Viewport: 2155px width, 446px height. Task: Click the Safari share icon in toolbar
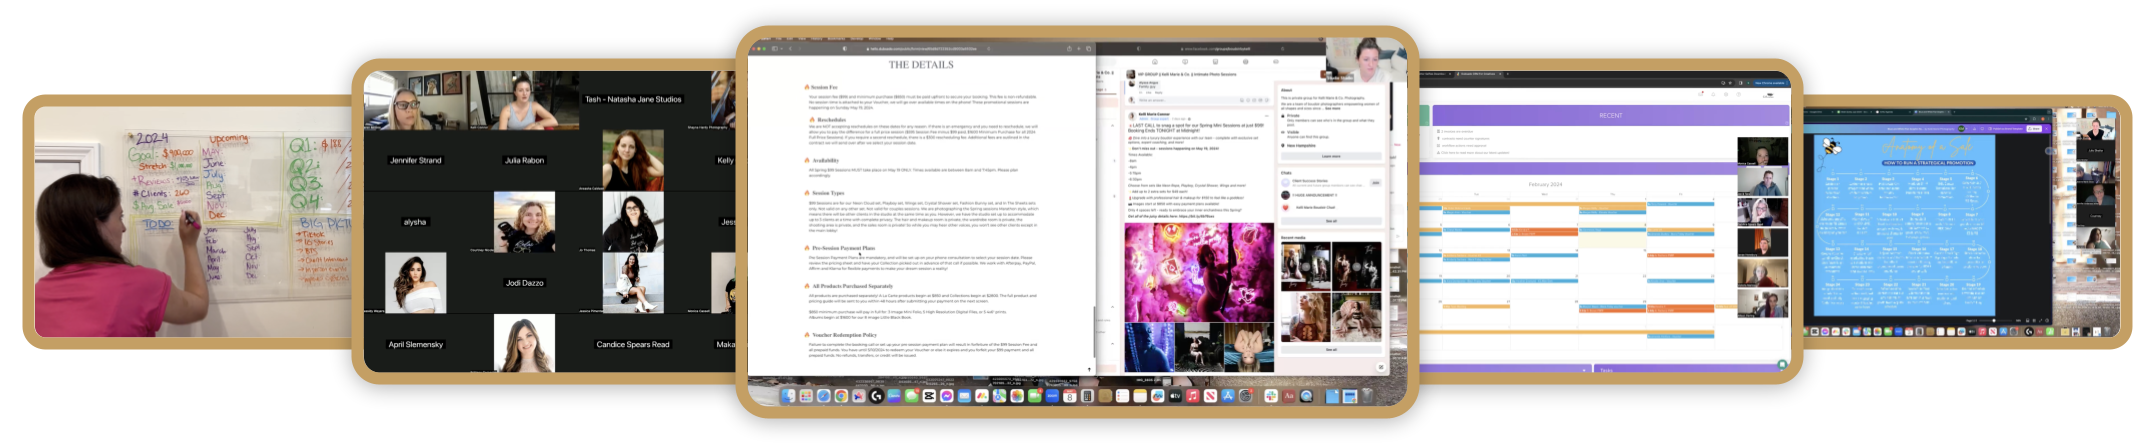(x=1069, y=48)
